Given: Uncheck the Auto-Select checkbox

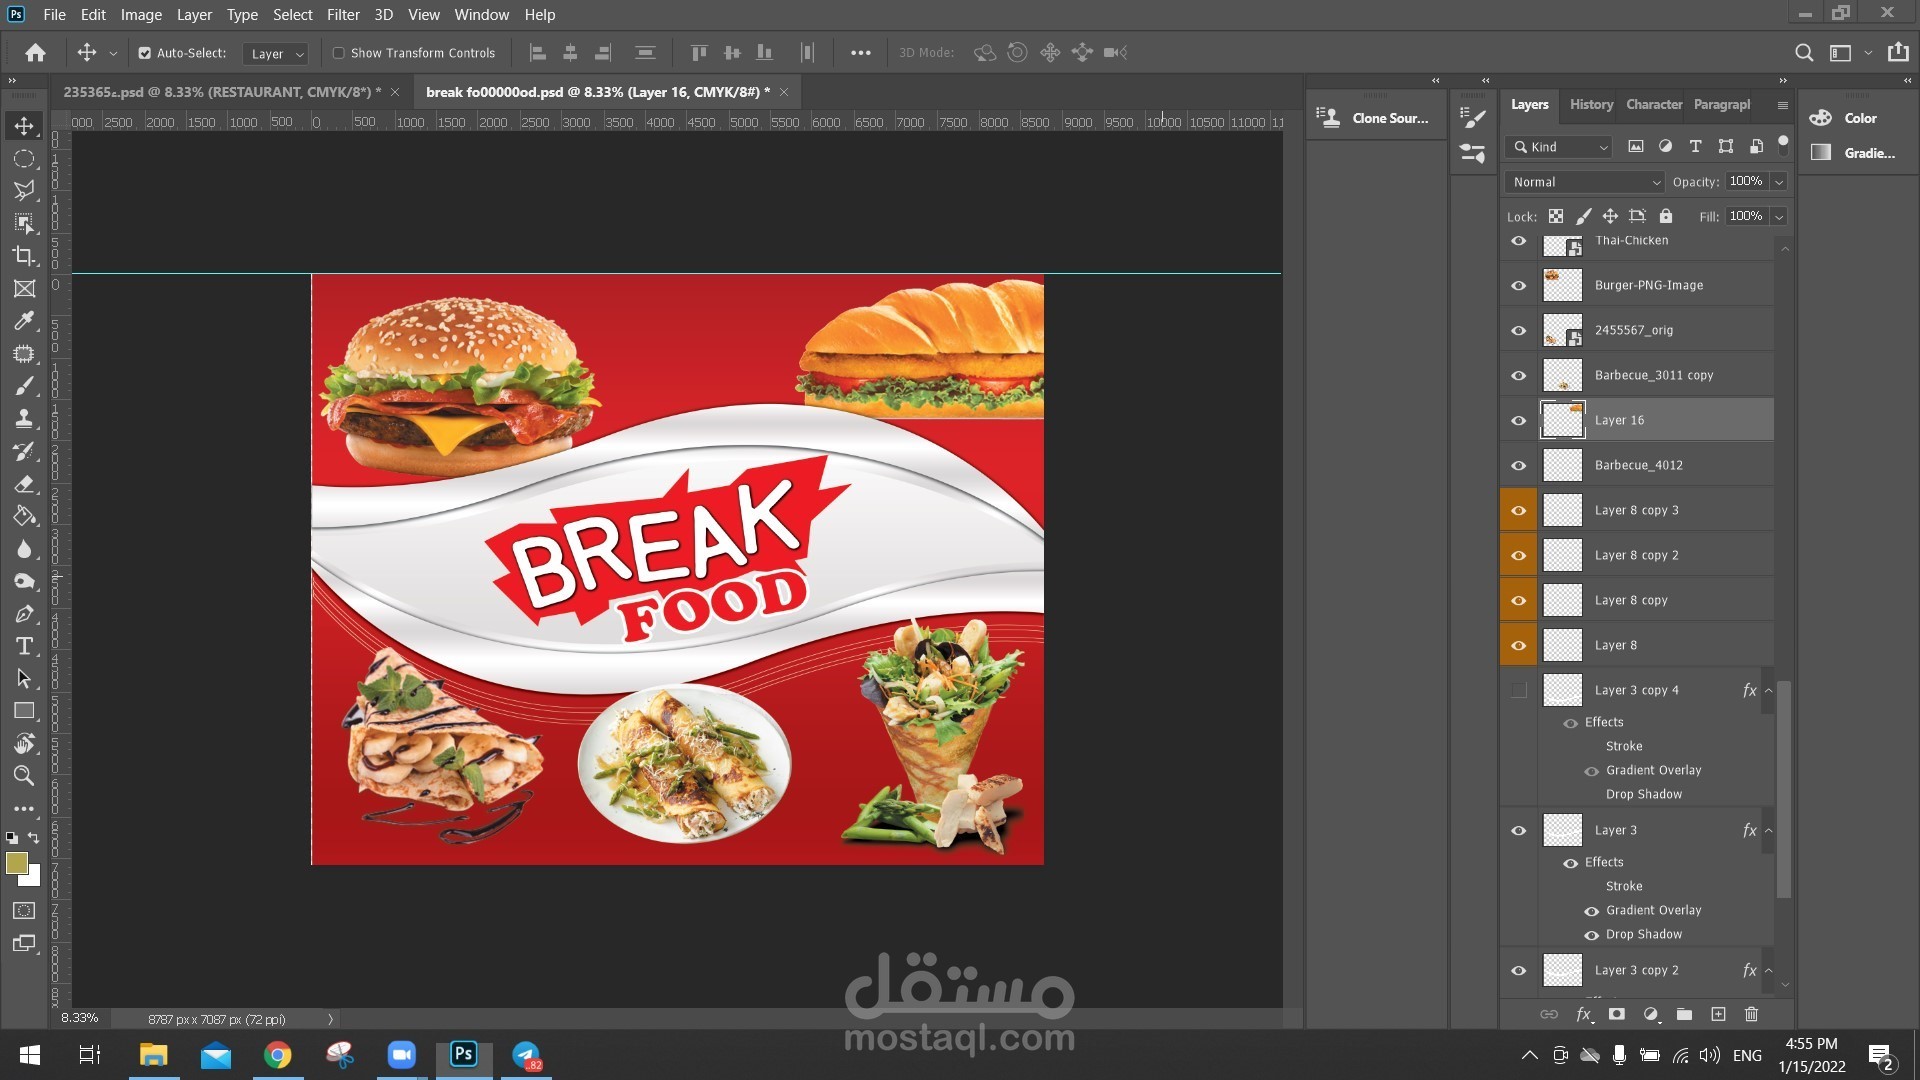Looking at the screenshot, I should pyautogui.click(x=145, y=53).
